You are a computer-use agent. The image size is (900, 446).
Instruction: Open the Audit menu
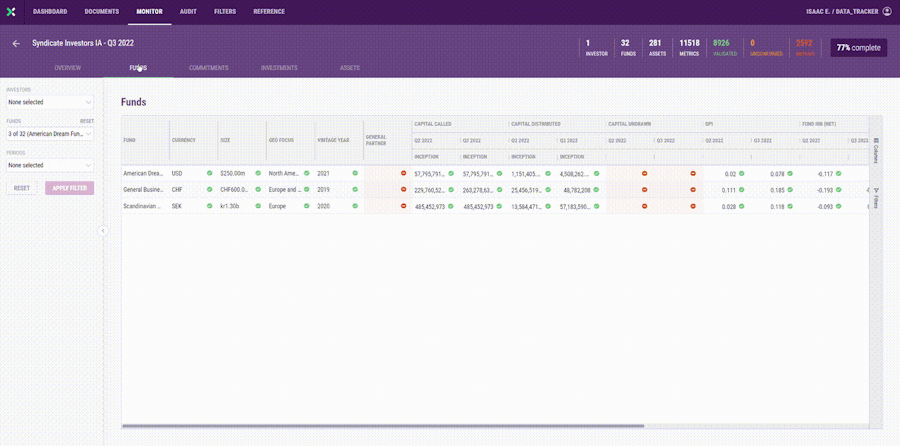tap(188, 11)
